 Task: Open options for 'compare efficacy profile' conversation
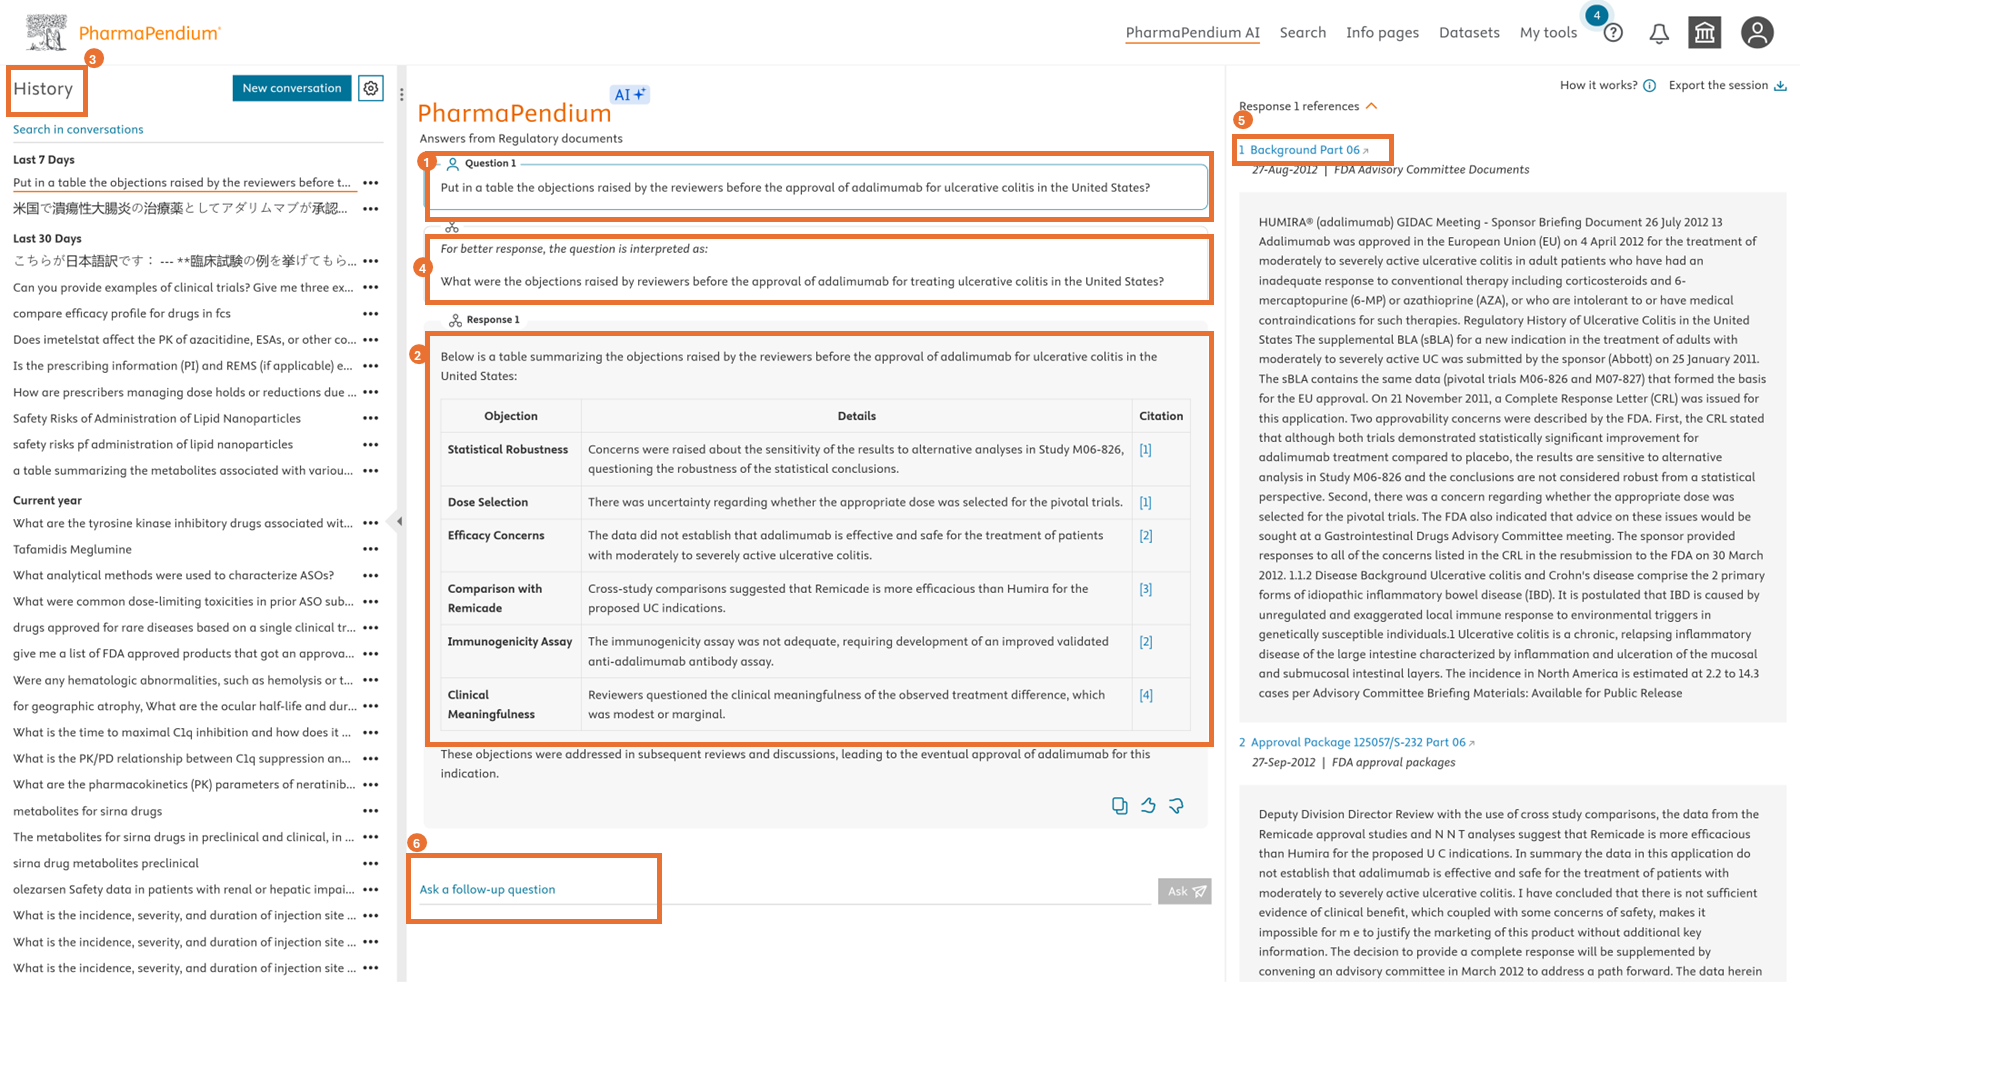371,314
